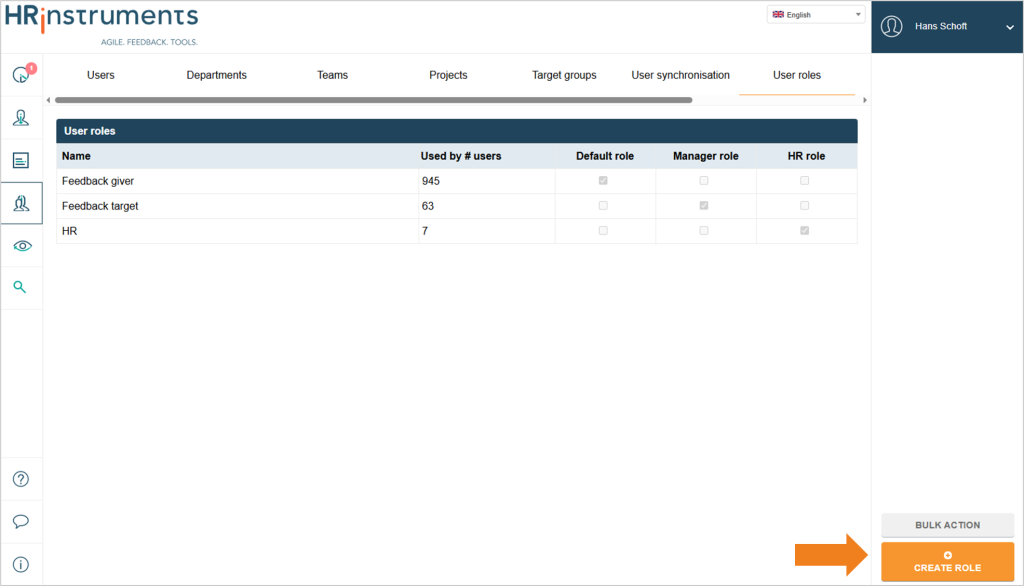
Task: Click the info circle icon
Action: (x=21, y=564)
